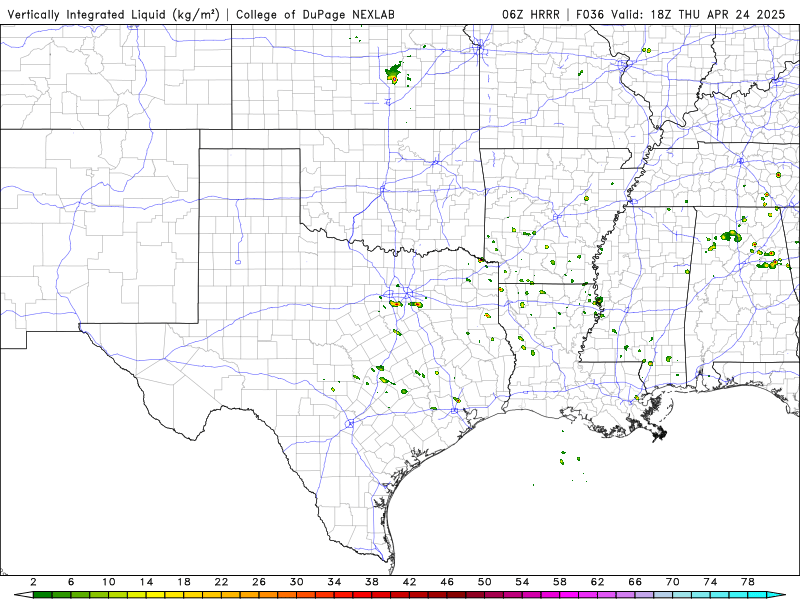Screen dimensions: 800x600
Task: Click the legend value "22"
Action: point(221,582)
